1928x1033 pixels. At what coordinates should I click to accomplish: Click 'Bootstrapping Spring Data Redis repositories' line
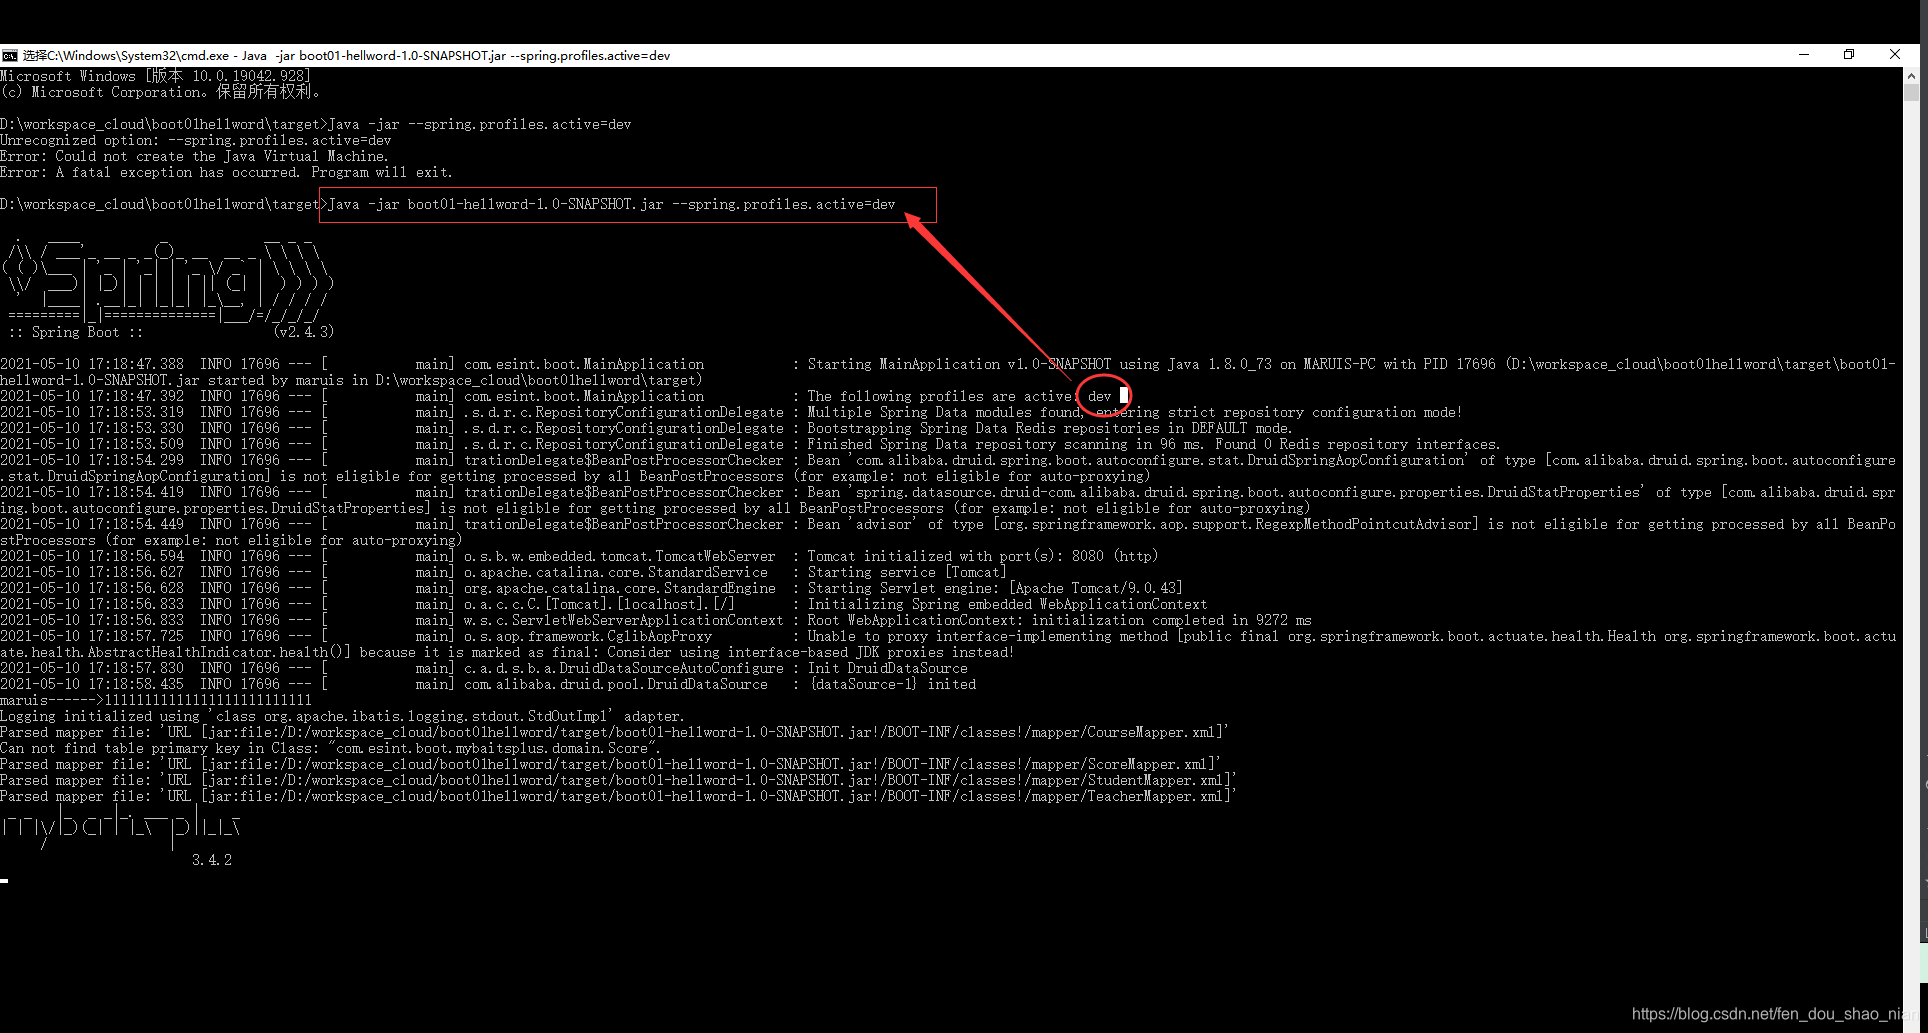(1049, 429)
